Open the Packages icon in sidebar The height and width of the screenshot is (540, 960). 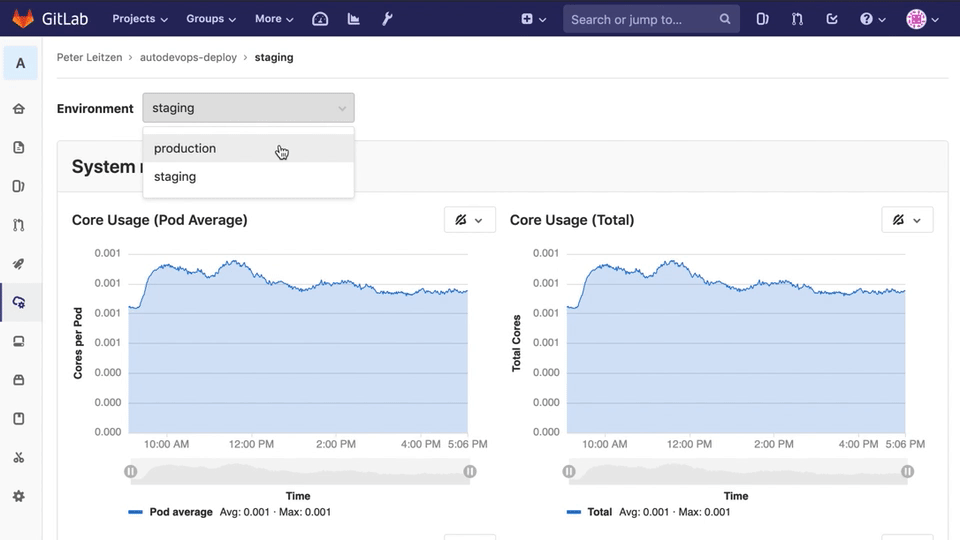coord(19,380)
